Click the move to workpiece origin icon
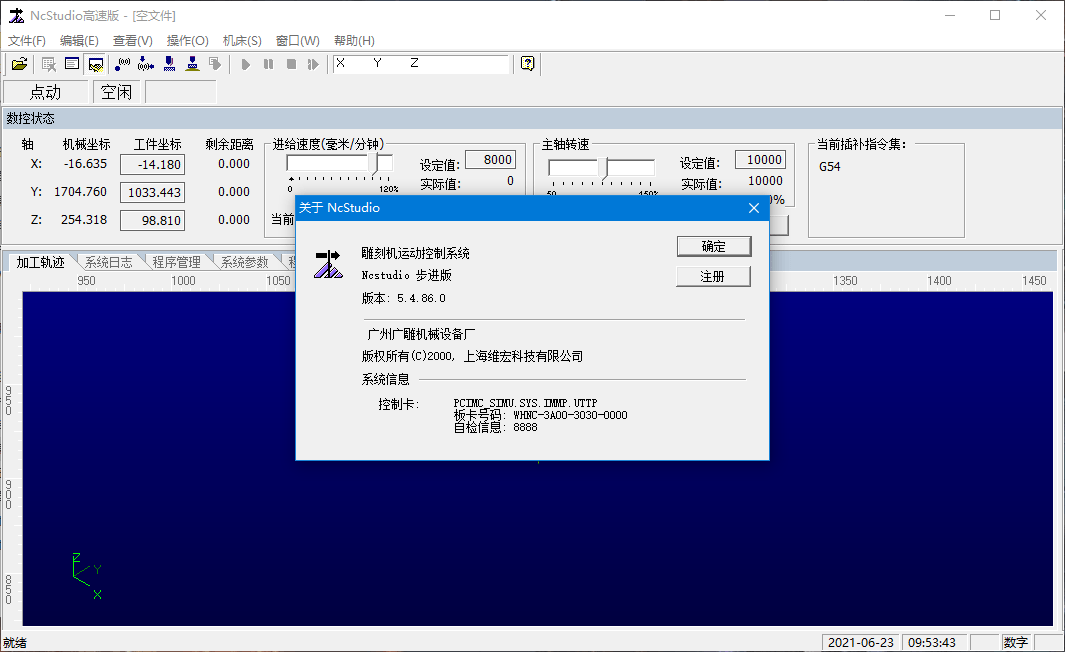Screen dimensions: 1065x652 pos(146,64)
